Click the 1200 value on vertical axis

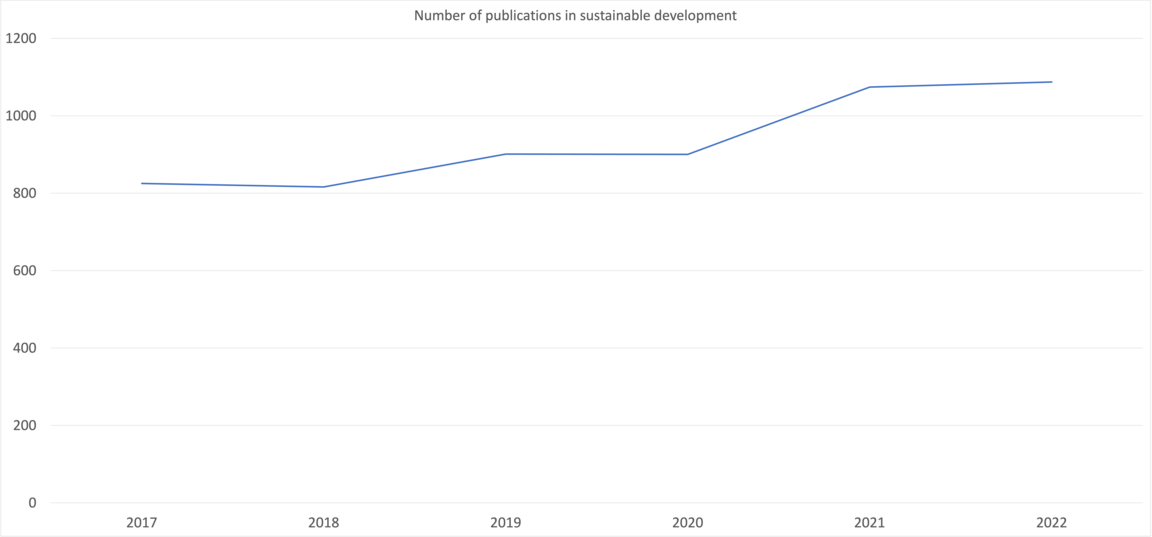20,39
